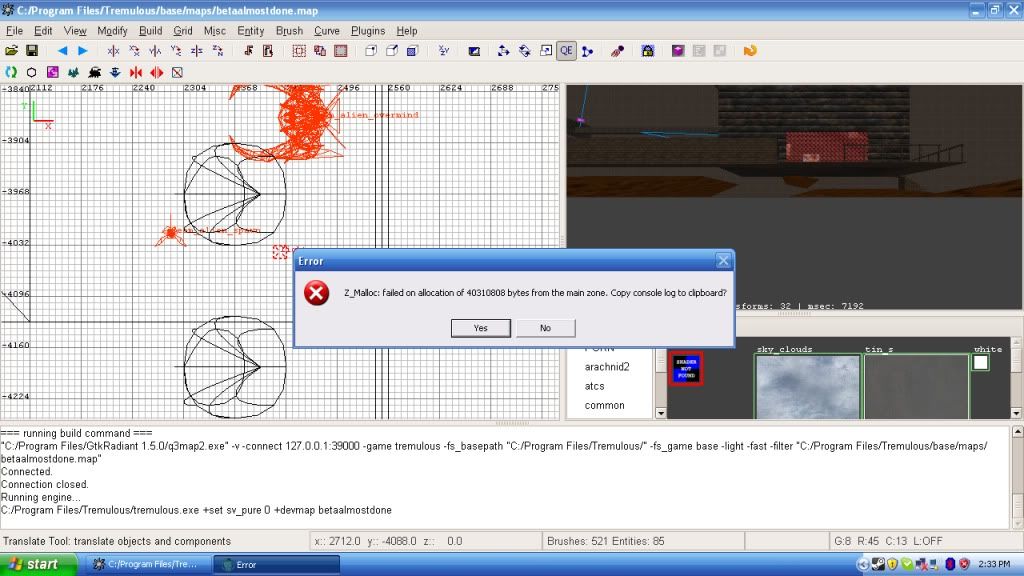Flip selection along the X axis
The height and width of the screenshot is (576, 1024).
click(113, 51)
